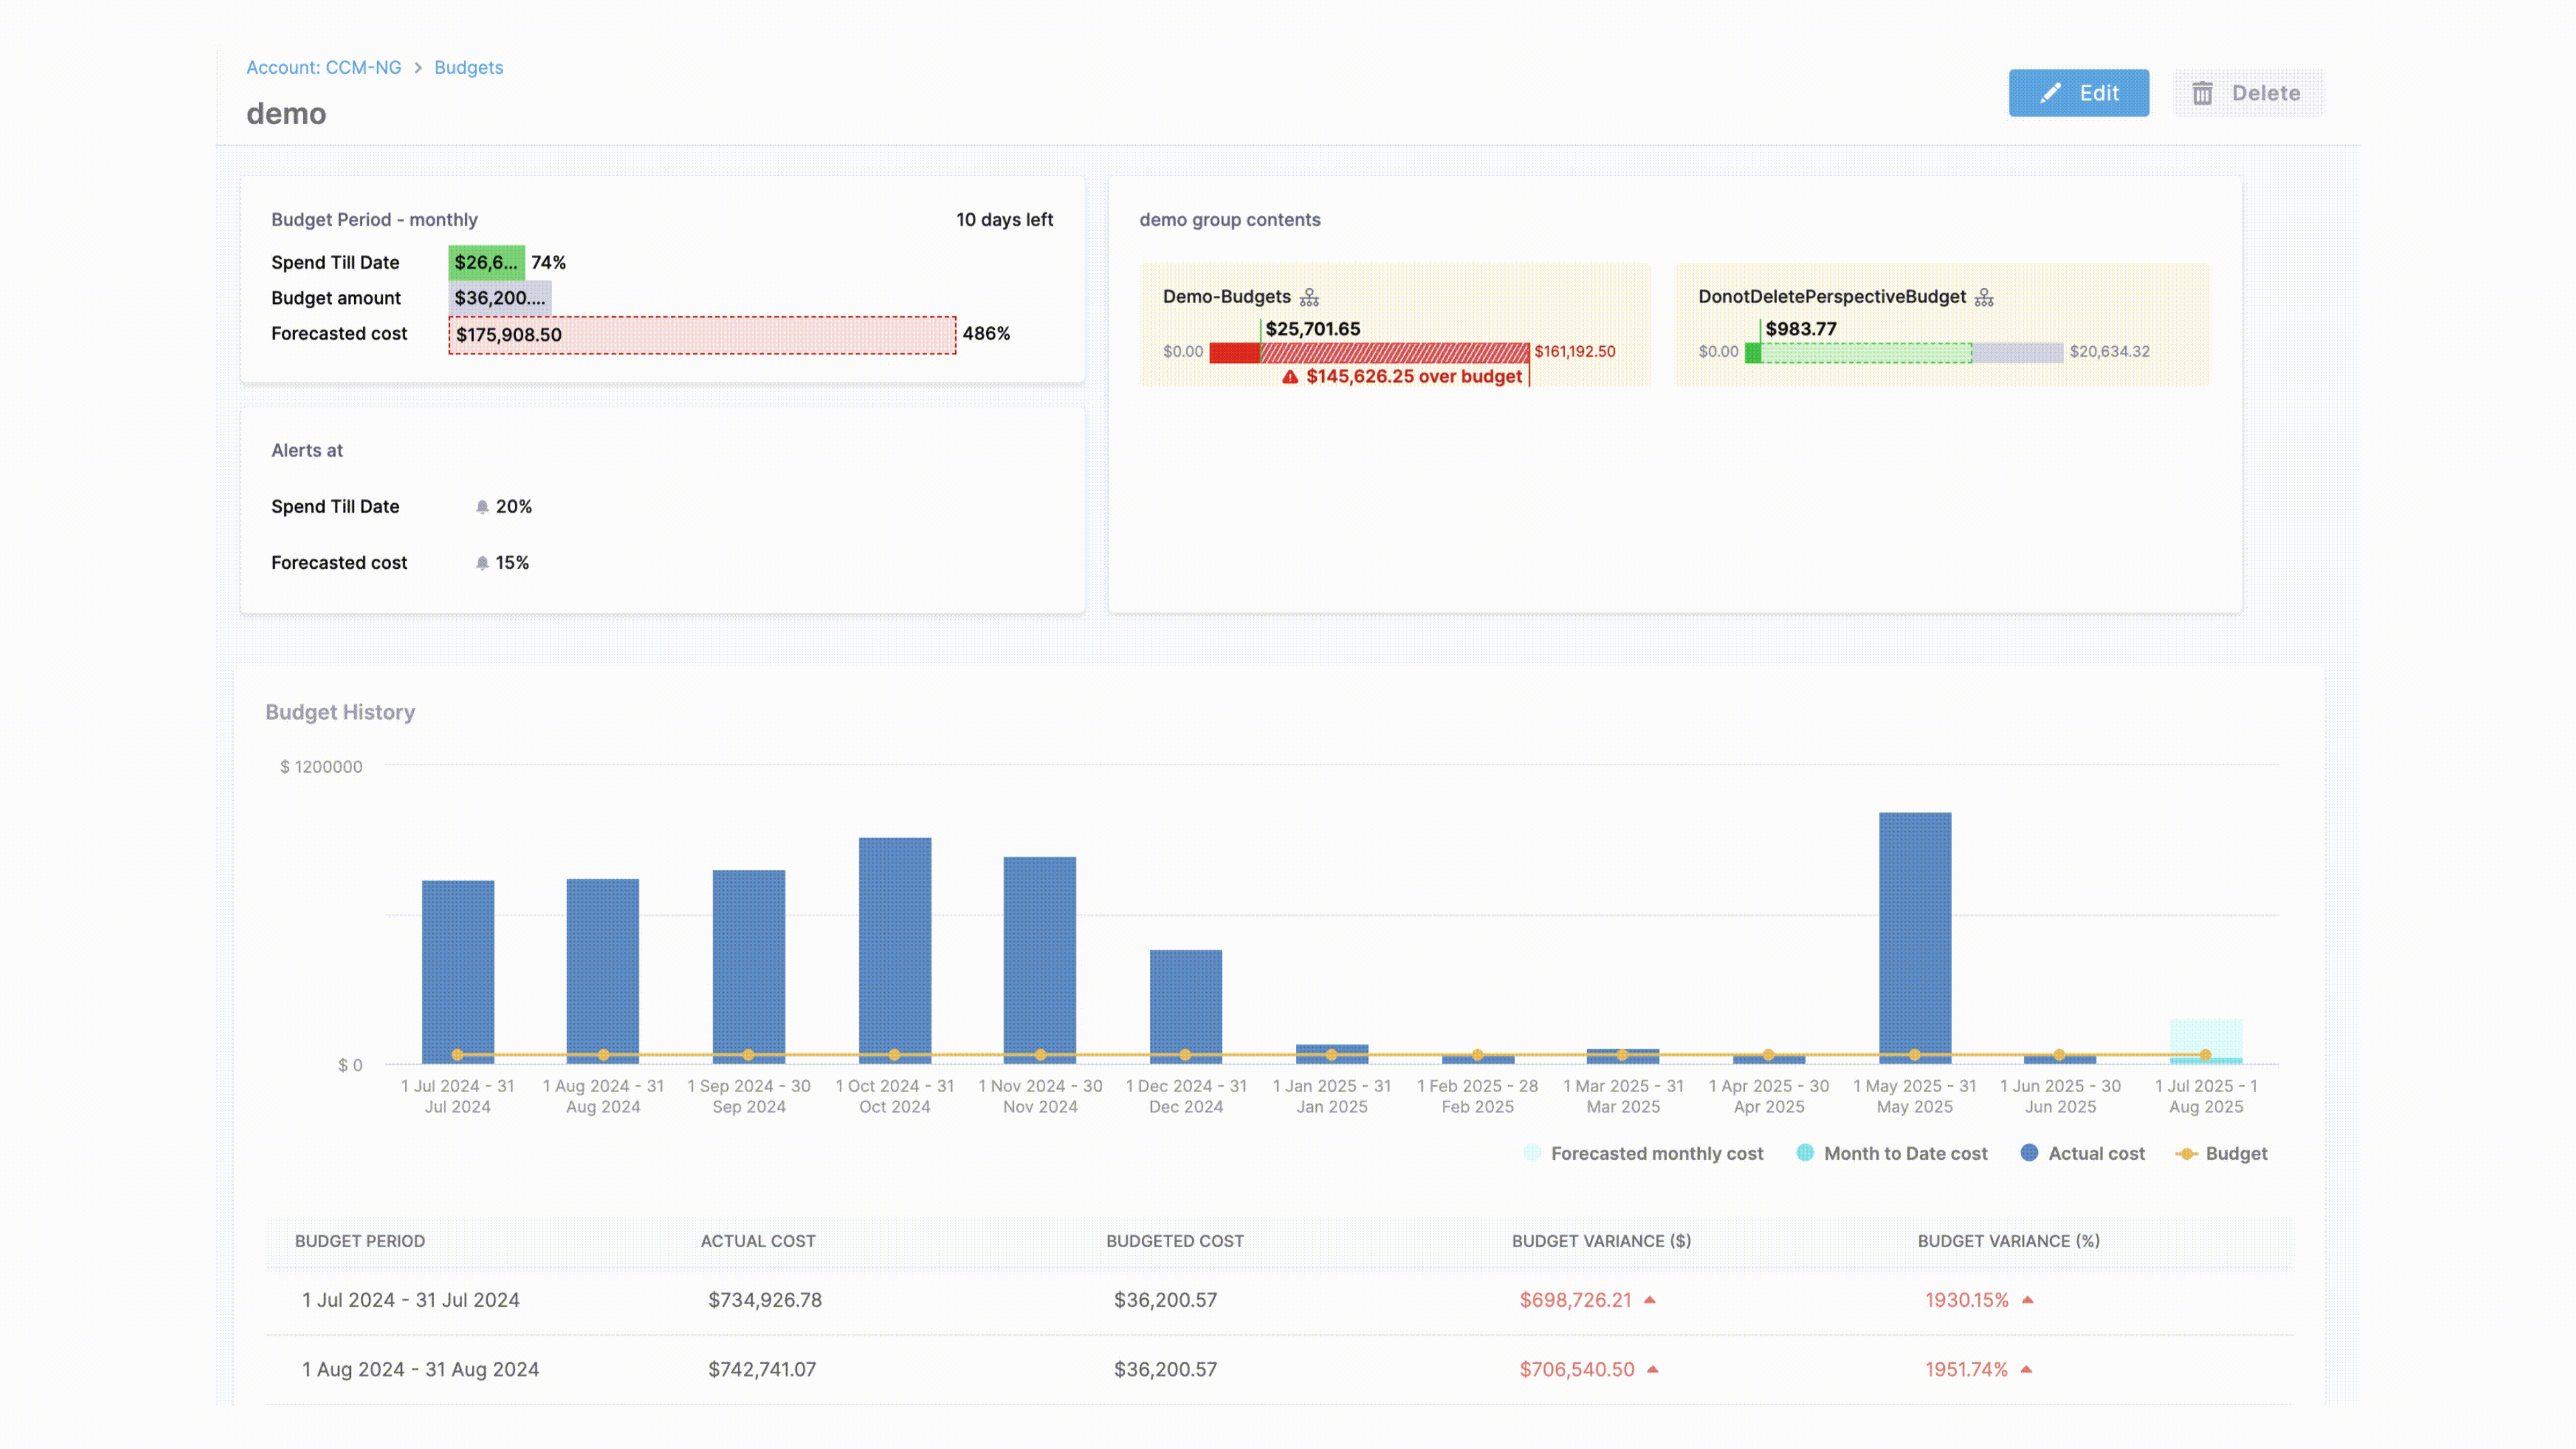Click hierarchy icon next to Demo-Budgets
Viewport: 2576px width, 1449px height.
(x=1309, y=297)
